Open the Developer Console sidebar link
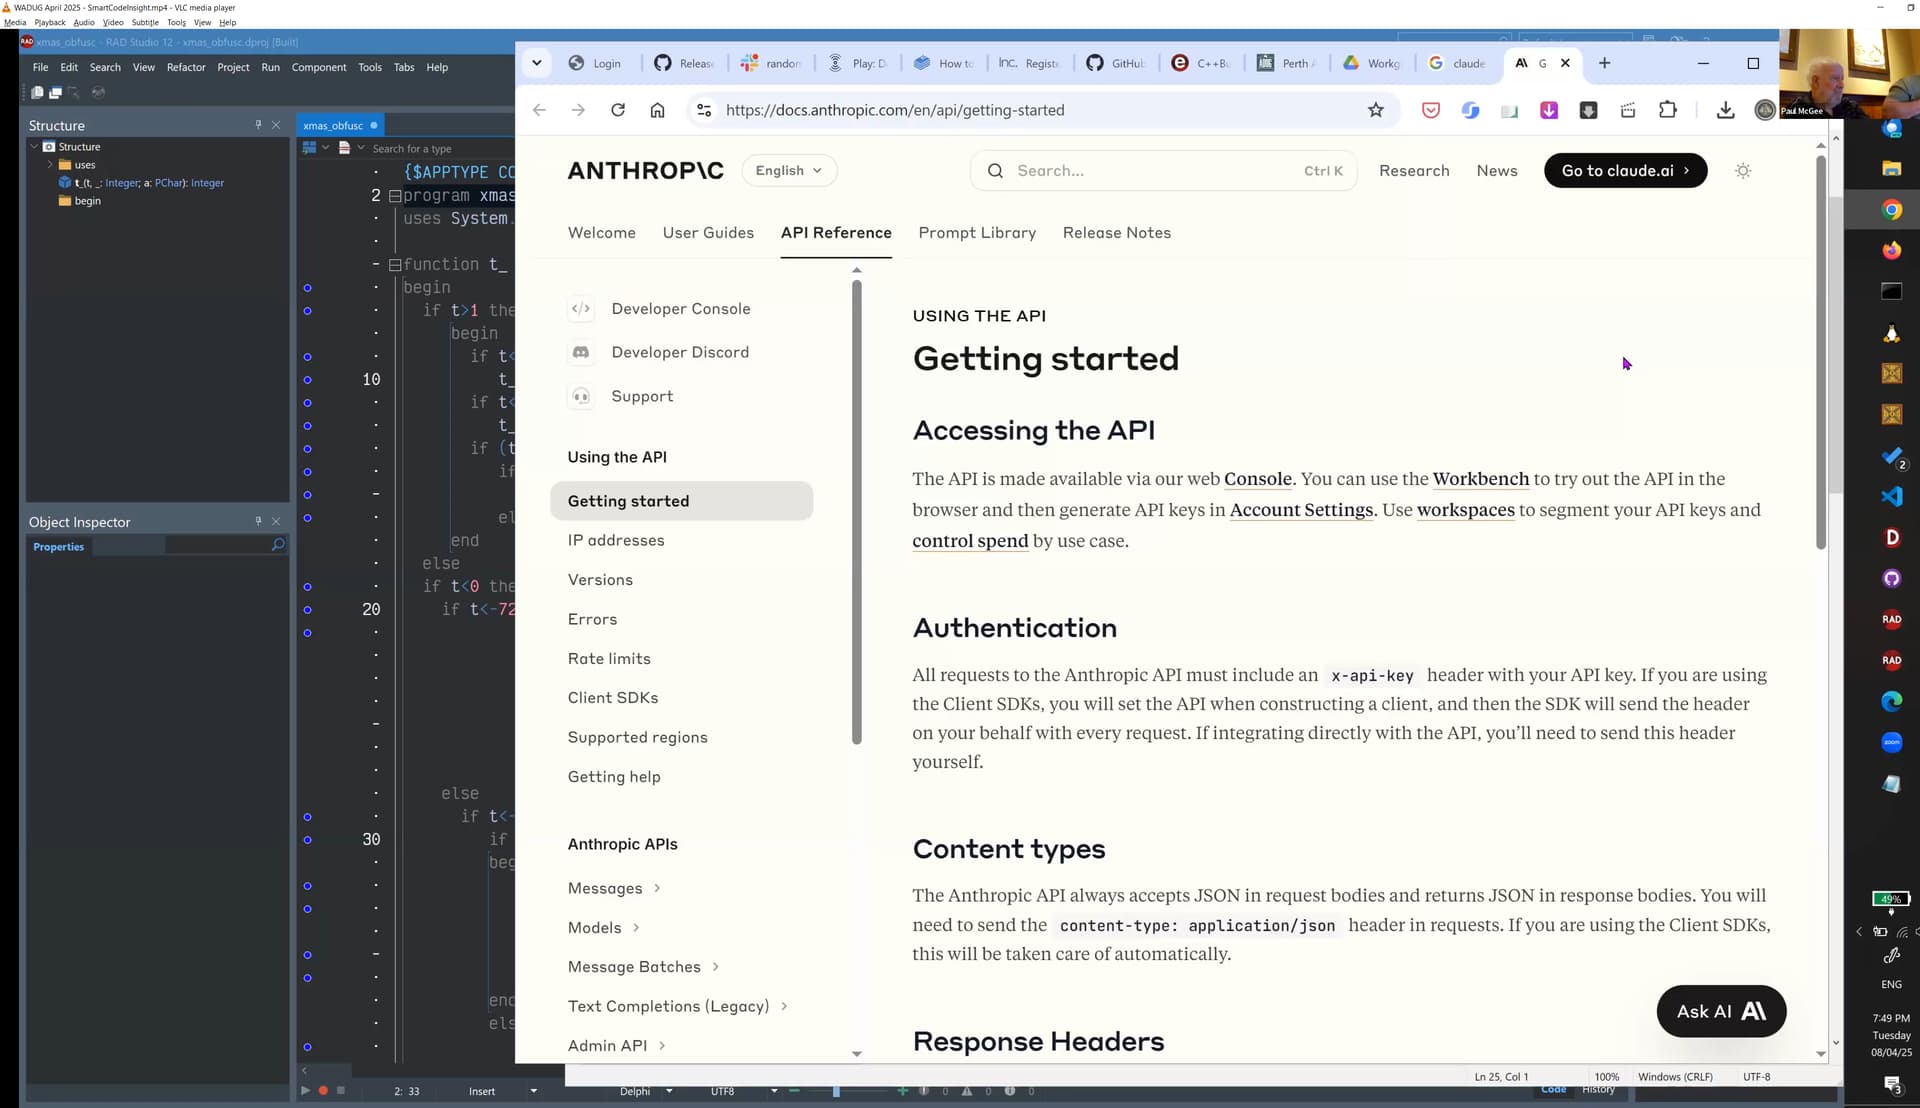 point(680,309)
